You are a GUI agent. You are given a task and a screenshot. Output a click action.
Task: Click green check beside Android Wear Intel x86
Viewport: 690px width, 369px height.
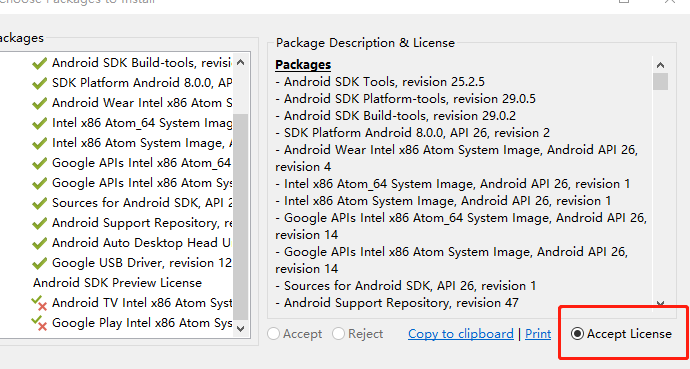(40, 103)
